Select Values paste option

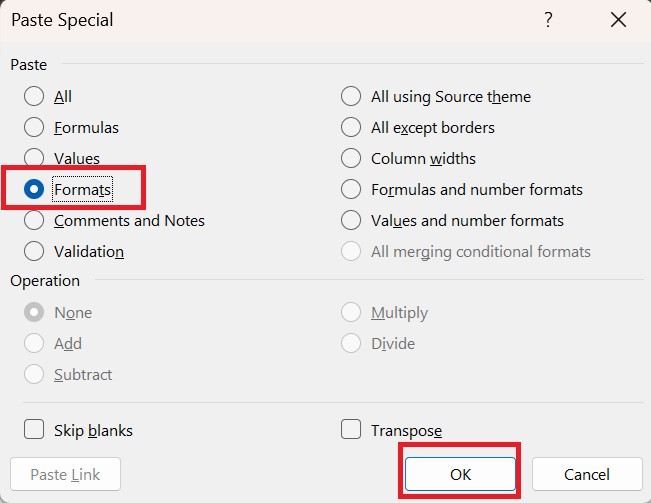pos(35,158)
